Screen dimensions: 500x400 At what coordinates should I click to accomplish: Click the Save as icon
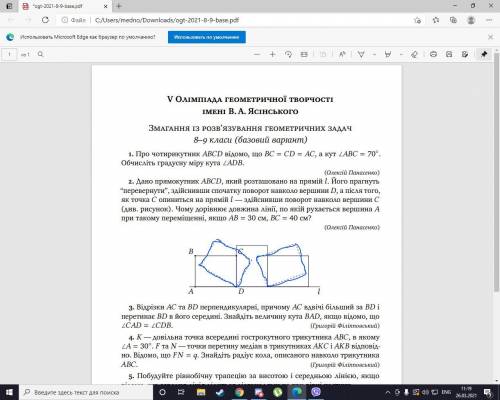(465, 54)
